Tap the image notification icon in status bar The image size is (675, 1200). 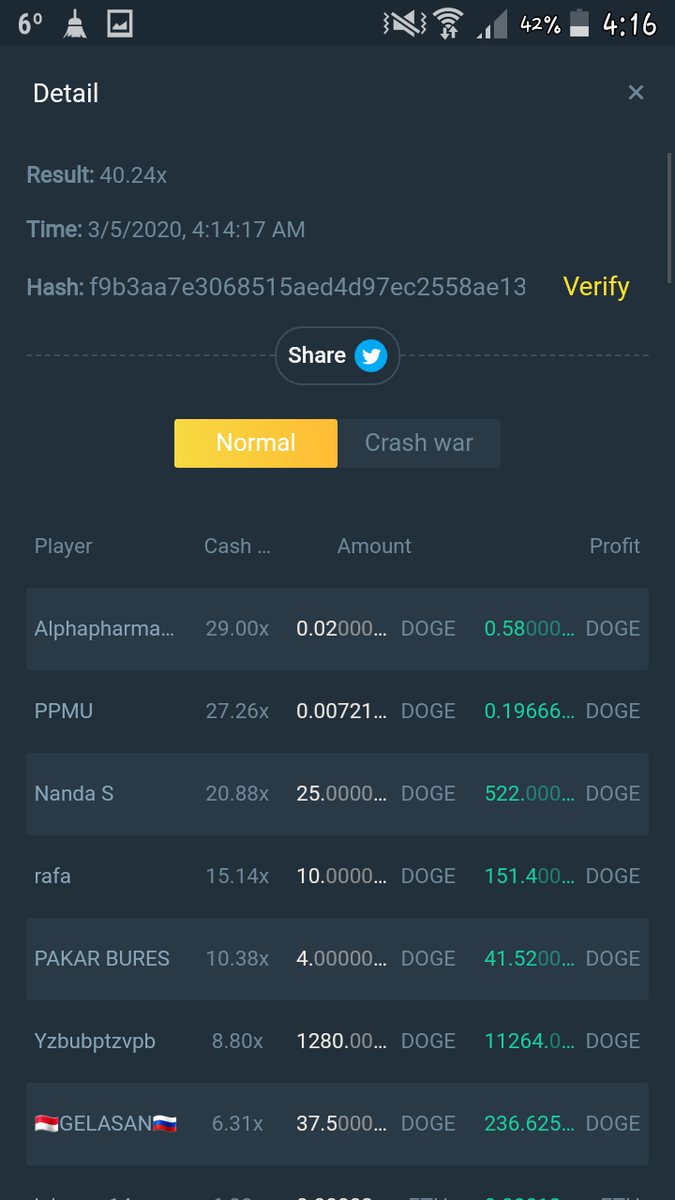(x=120, y=23)
